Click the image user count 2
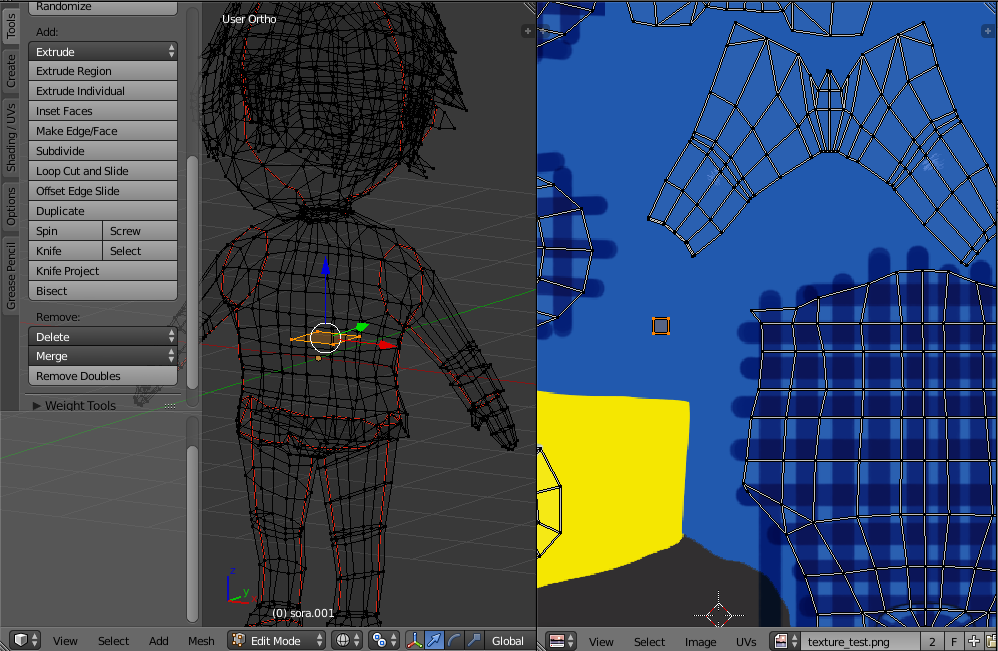The width and height of the screenshot is (998, 651). (x=932, y=641)
